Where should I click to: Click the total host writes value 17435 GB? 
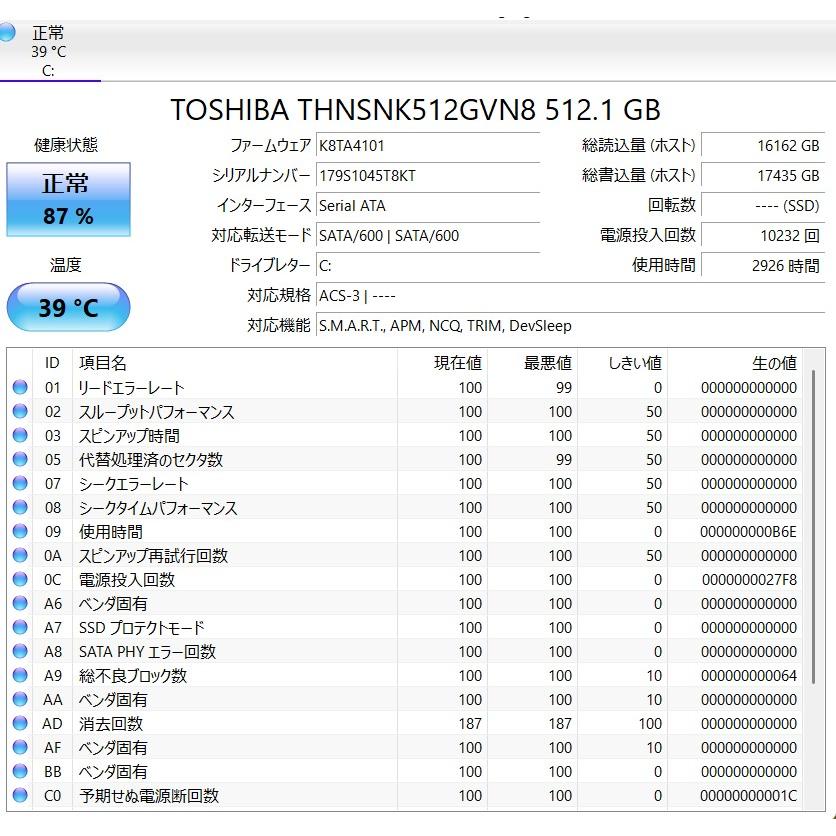pyautogui.click(x=763, y=175)
